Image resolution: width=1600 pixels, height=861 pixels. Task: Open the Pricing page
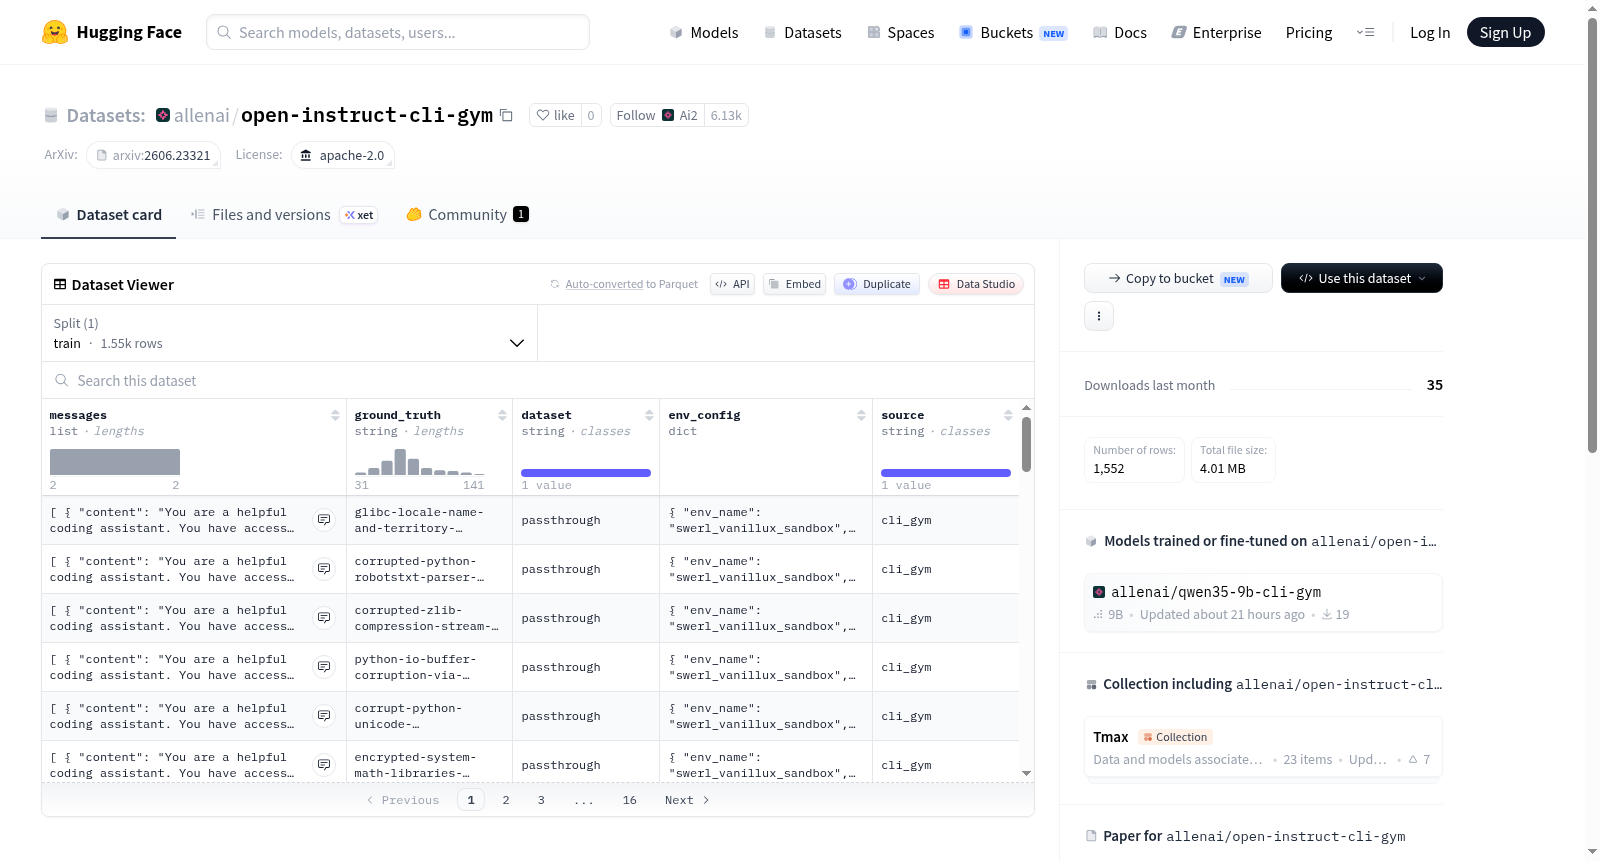click(1309, 33)
